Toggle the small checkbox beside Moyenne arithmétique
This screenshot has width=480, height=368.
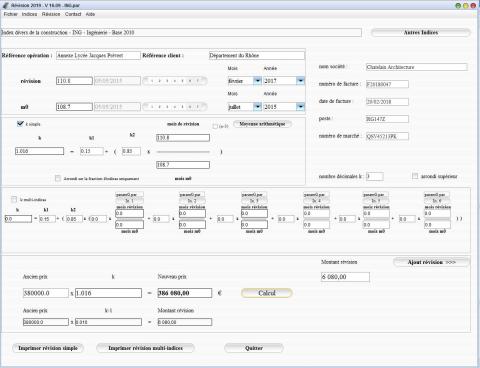(215, 126)
